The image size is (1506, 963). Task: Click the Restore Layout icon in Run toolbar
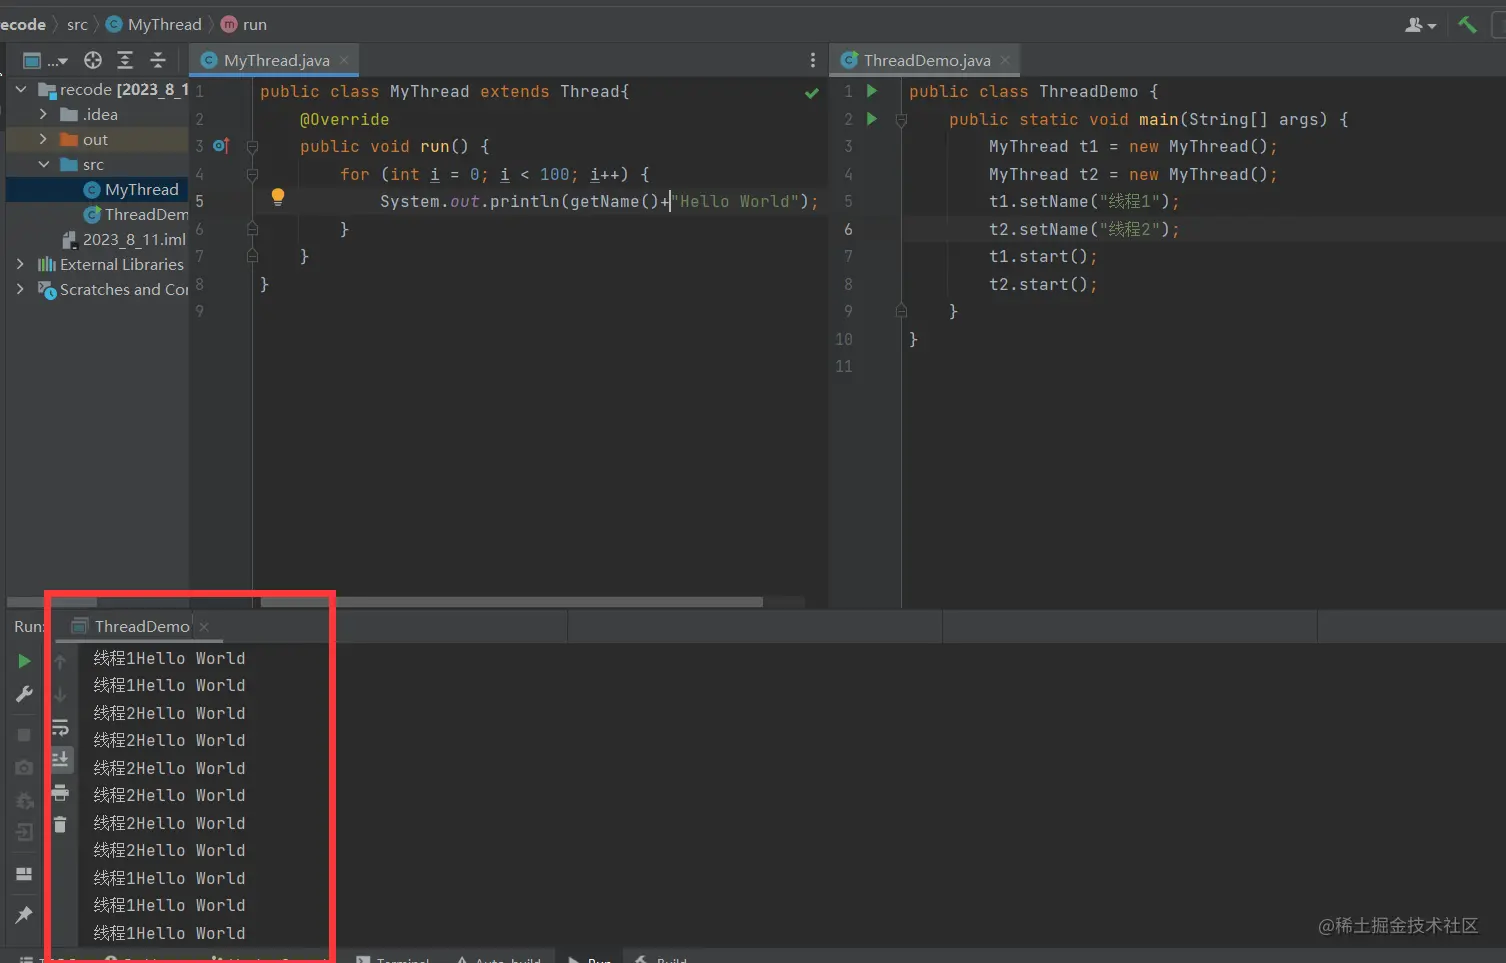tap(24, 874)
